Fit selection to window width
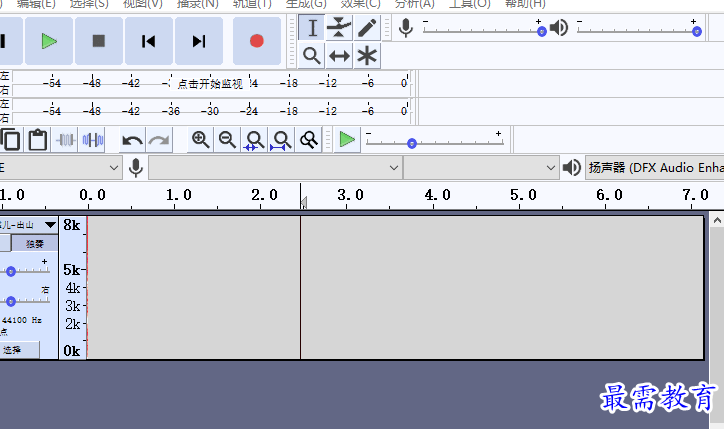The height and width of the screenshot is (429, 724). pyautogui.click(x=254, y=140)
